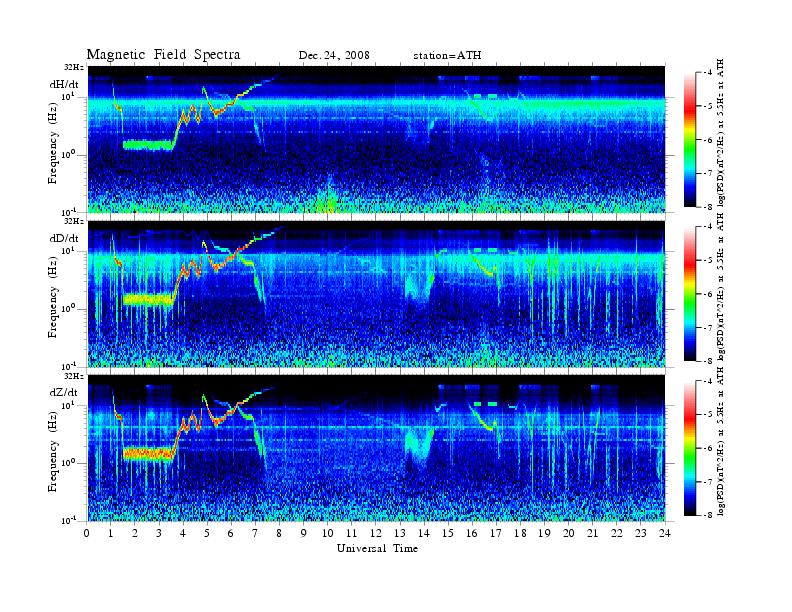Image resolution: width=792 pixels, height=612 pixels.
Task: Click the hour tick label "12" on time axis
Action: (376, 533)
